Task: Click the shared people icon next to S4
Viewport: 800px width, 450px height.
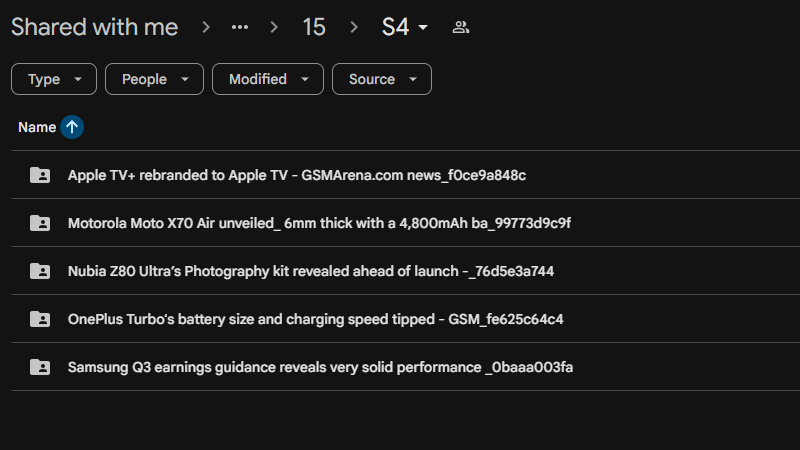Action: pos(461,27)
